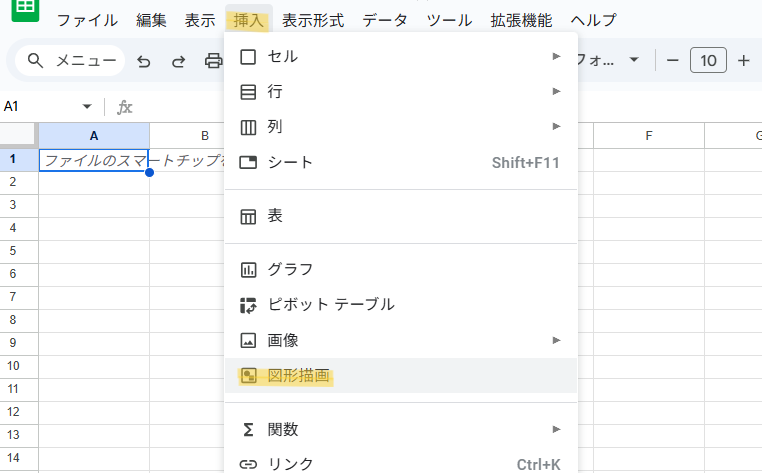Viewport: 762px width, 473px height.
Task: Open the ツール menu
Action: tap(449, 20)
